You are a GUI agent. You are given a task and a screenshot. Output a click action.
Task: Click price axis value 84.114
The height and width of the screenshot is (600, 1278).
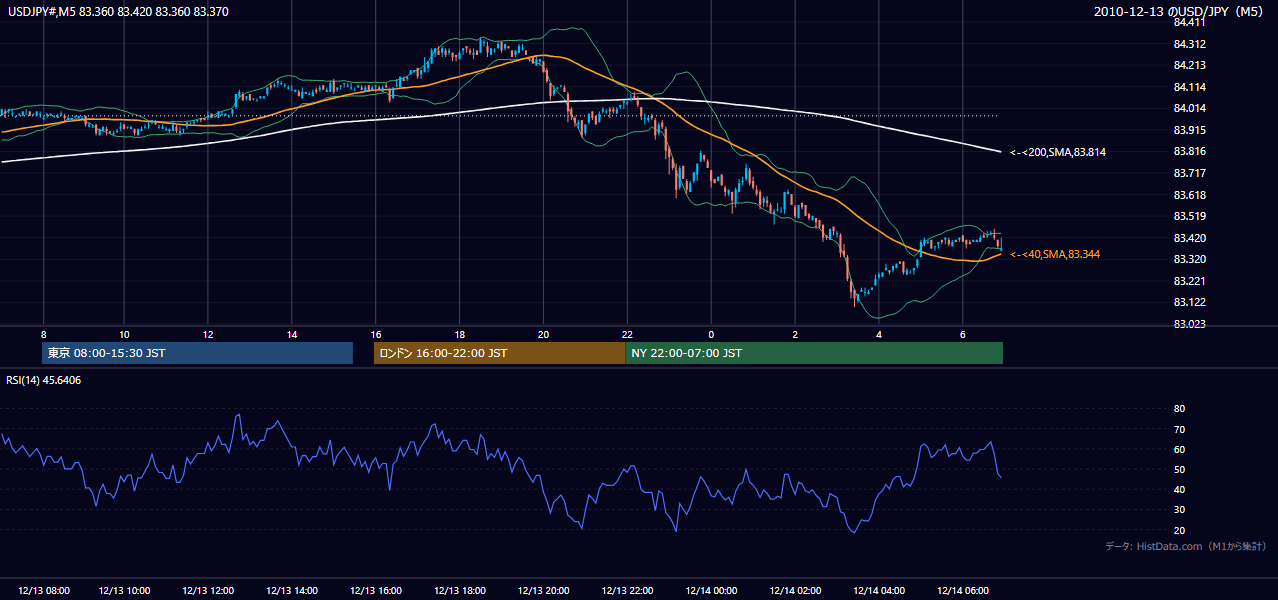(x=1190, y=87)
